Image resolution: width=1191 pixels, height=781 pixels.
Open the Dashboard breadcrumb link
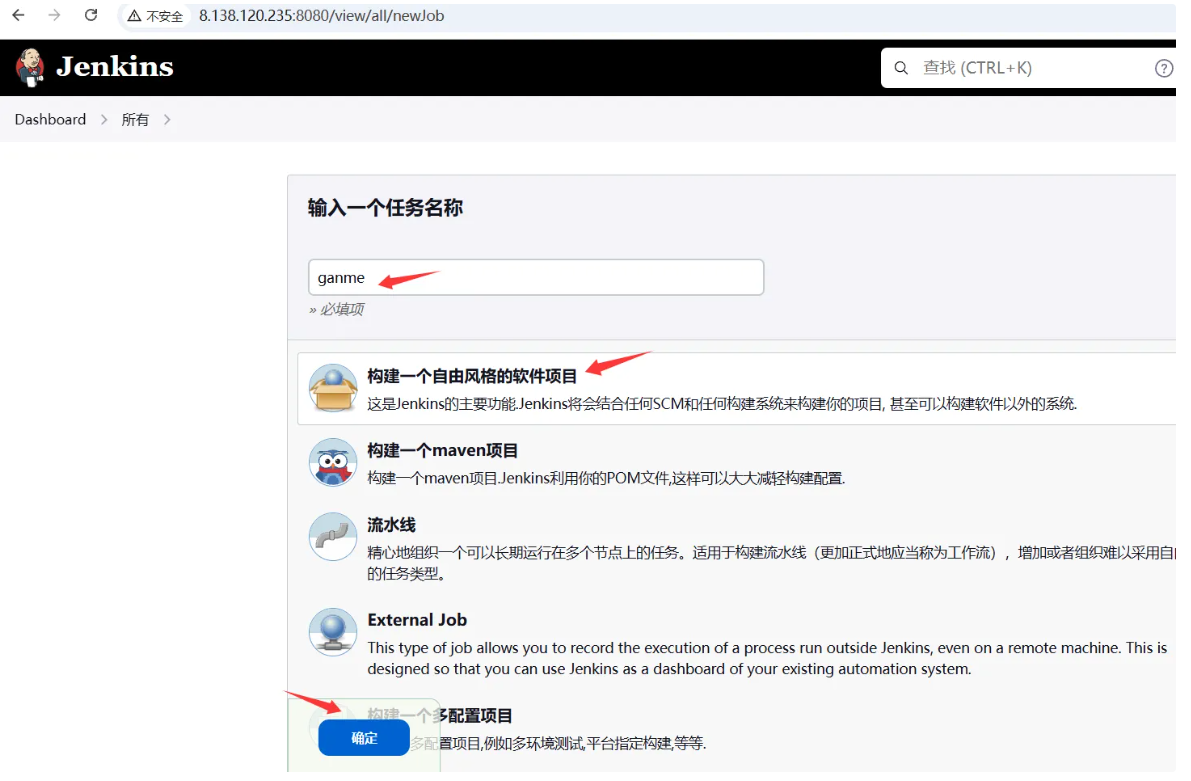click(50, 119)
